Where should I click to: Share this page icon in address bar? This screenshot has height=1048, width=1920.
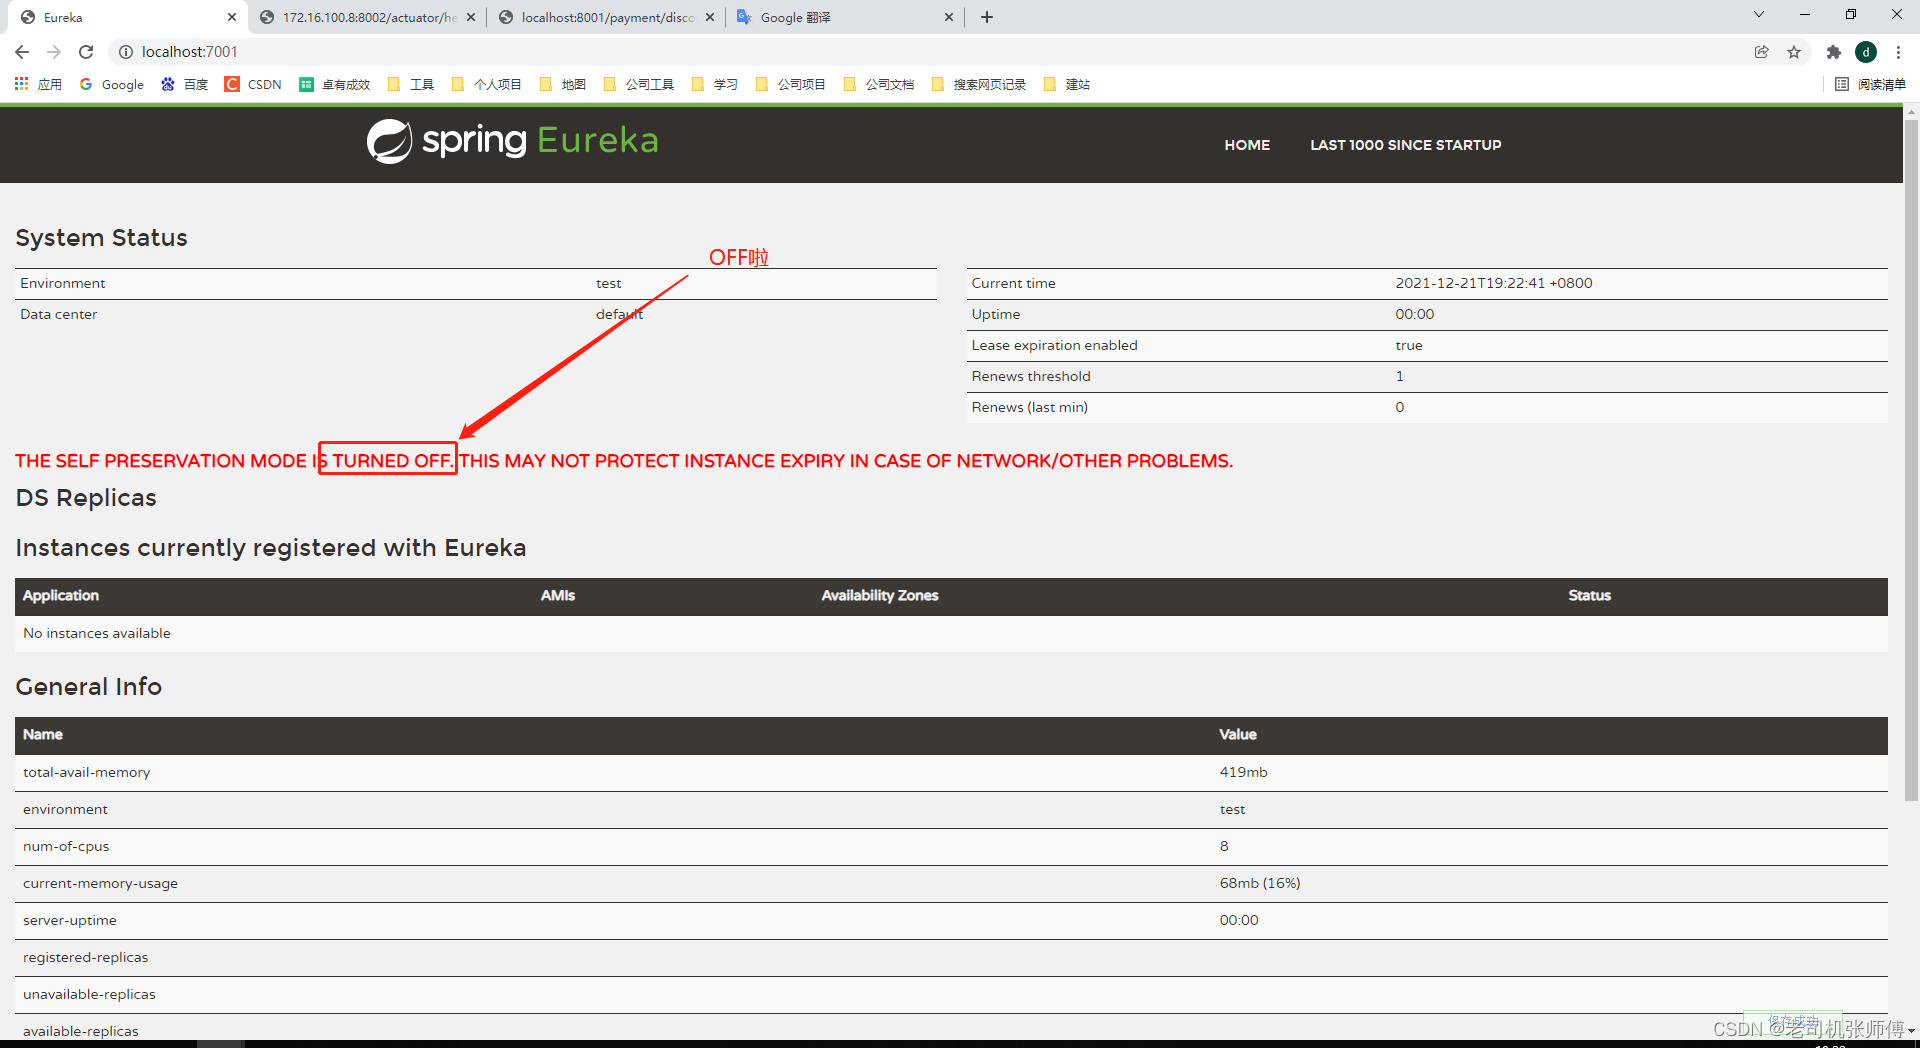(1761, 52)
